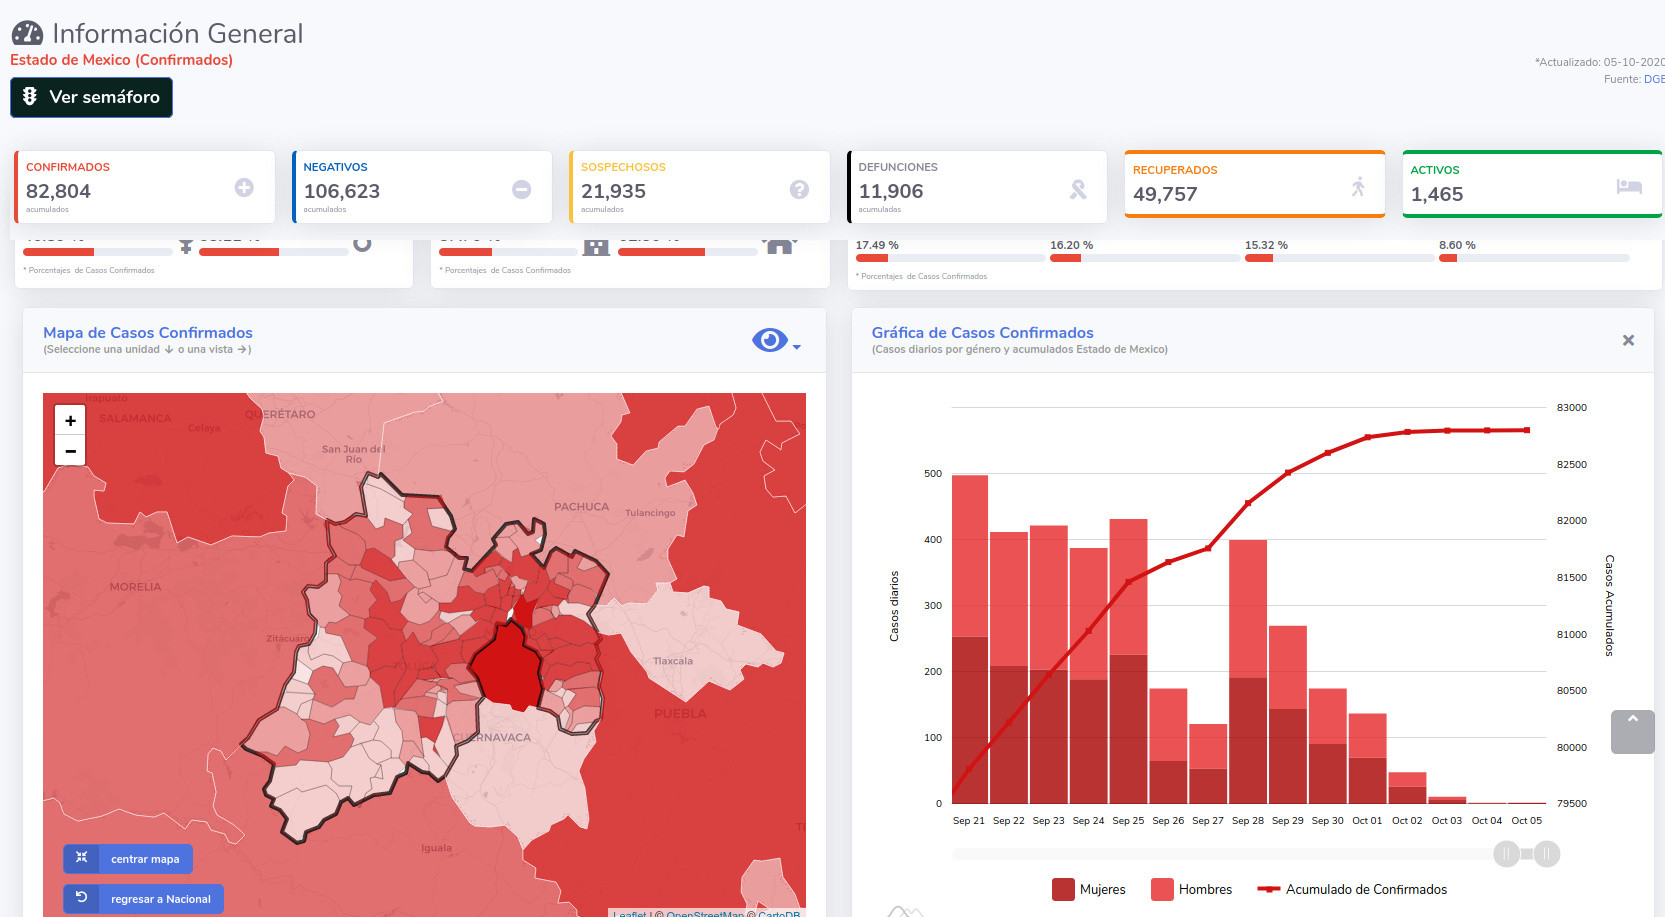
Task: Click the Gráfica de Casos Confirmados title
Action: coord(982,333)
